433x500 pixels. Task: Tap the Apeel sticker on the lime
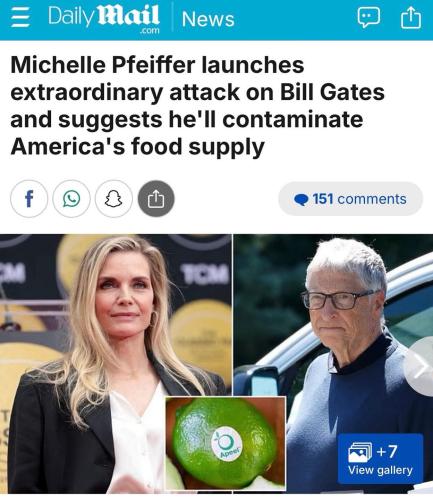227,444
